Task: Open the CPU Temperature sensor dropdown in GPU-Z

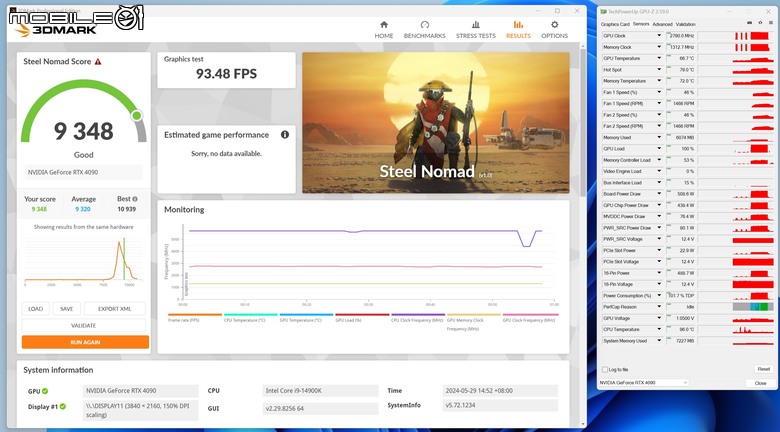Action: [x=659, y=329]
